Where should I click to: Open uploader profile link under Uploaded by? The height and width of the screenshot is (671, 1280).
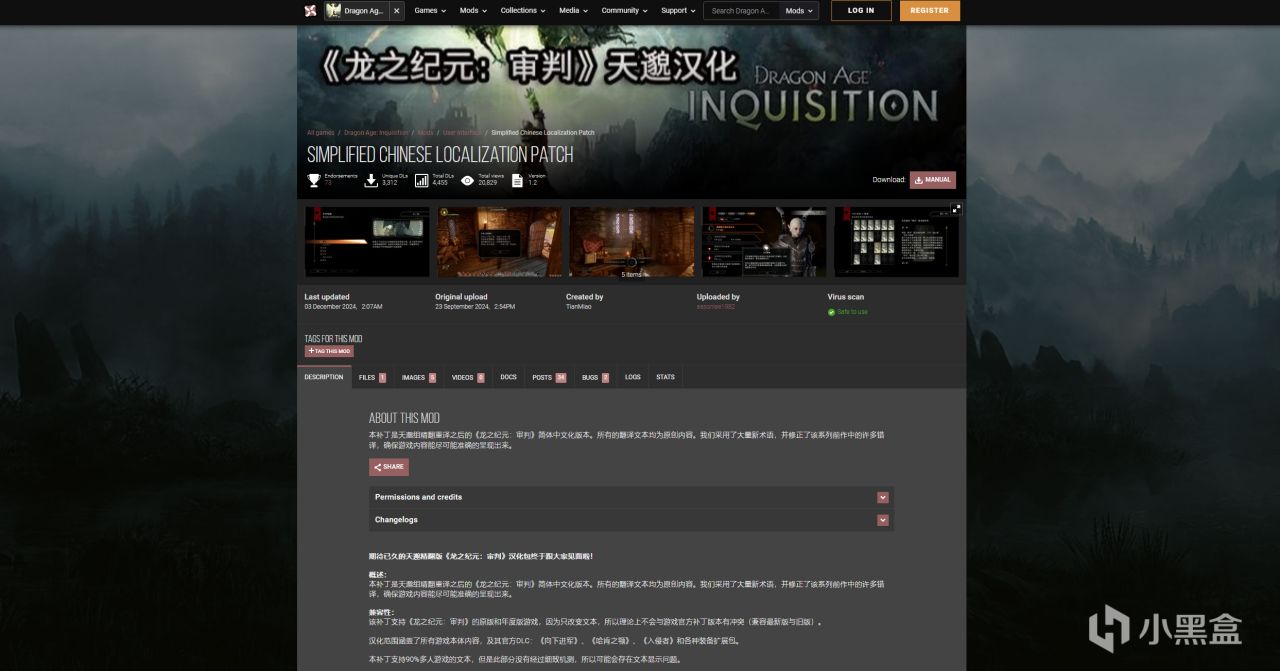(x=714, y=307)
